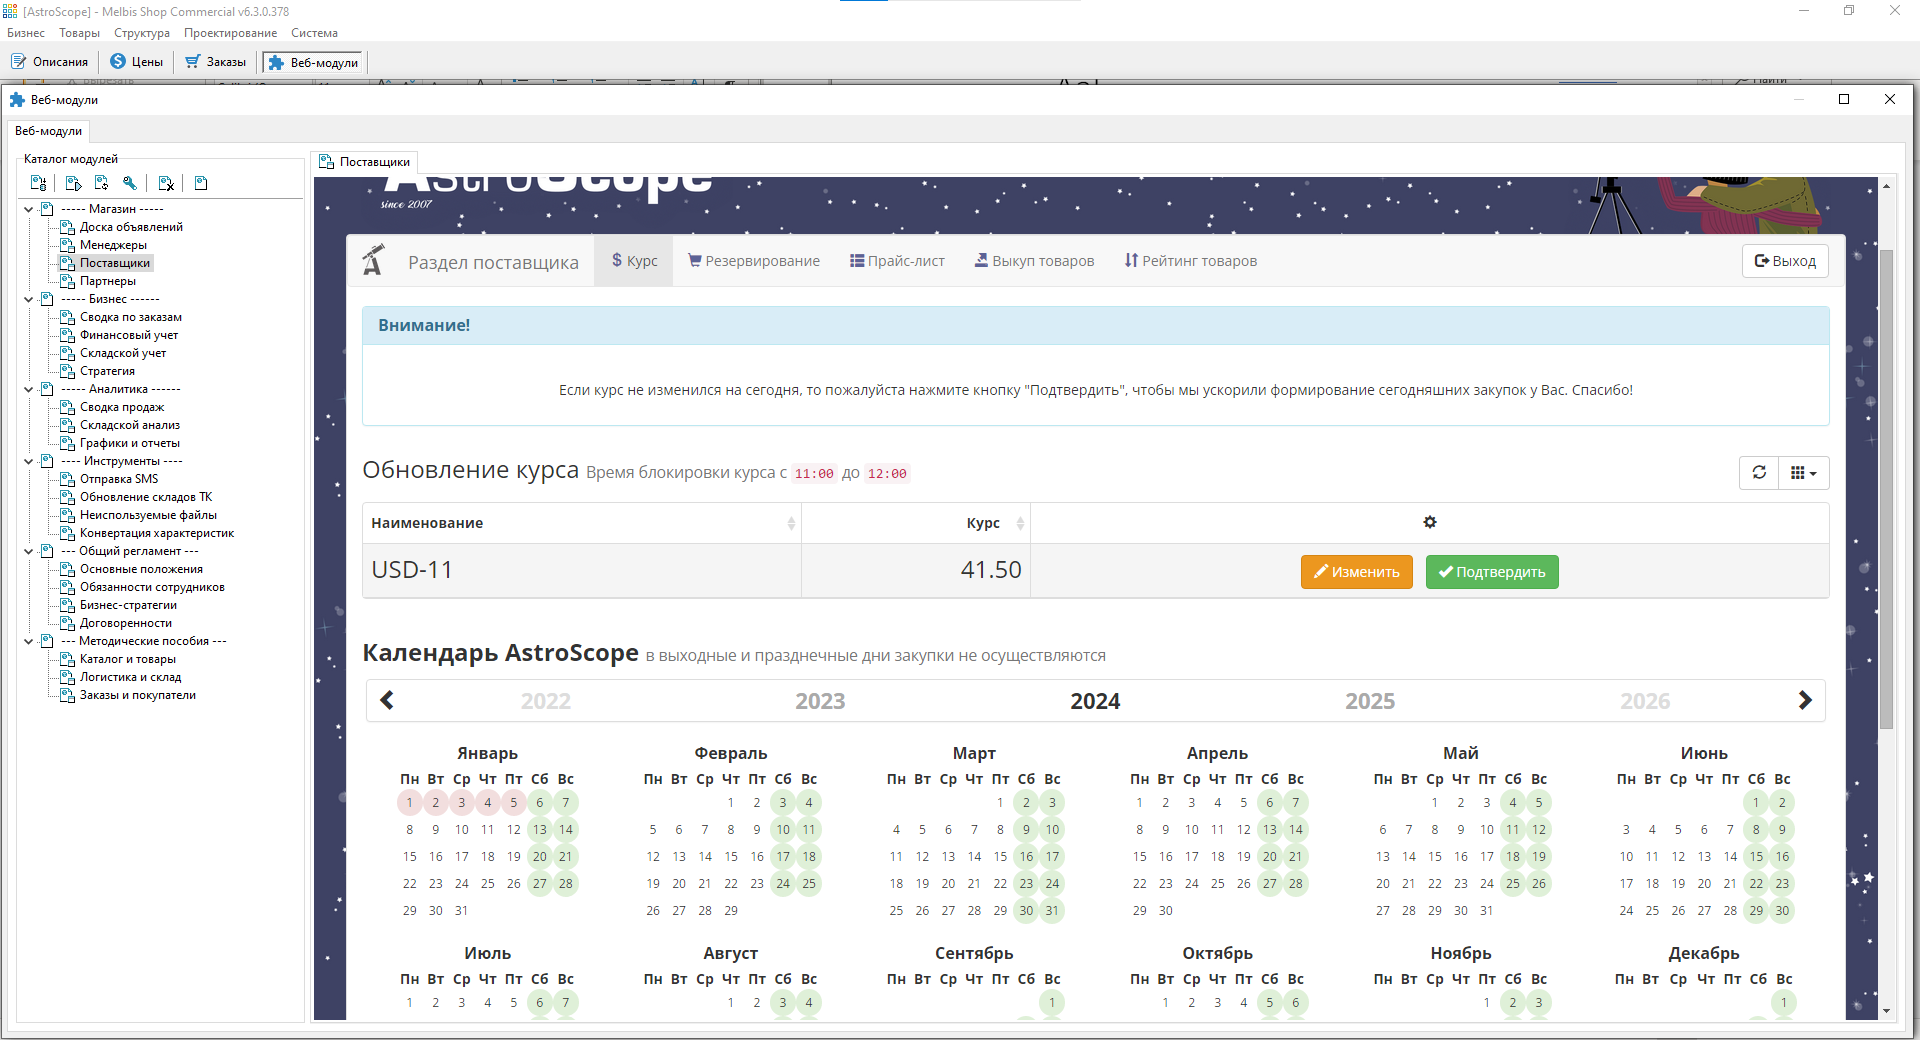Collapse the Методические пособия tree group

coord(29,641)
